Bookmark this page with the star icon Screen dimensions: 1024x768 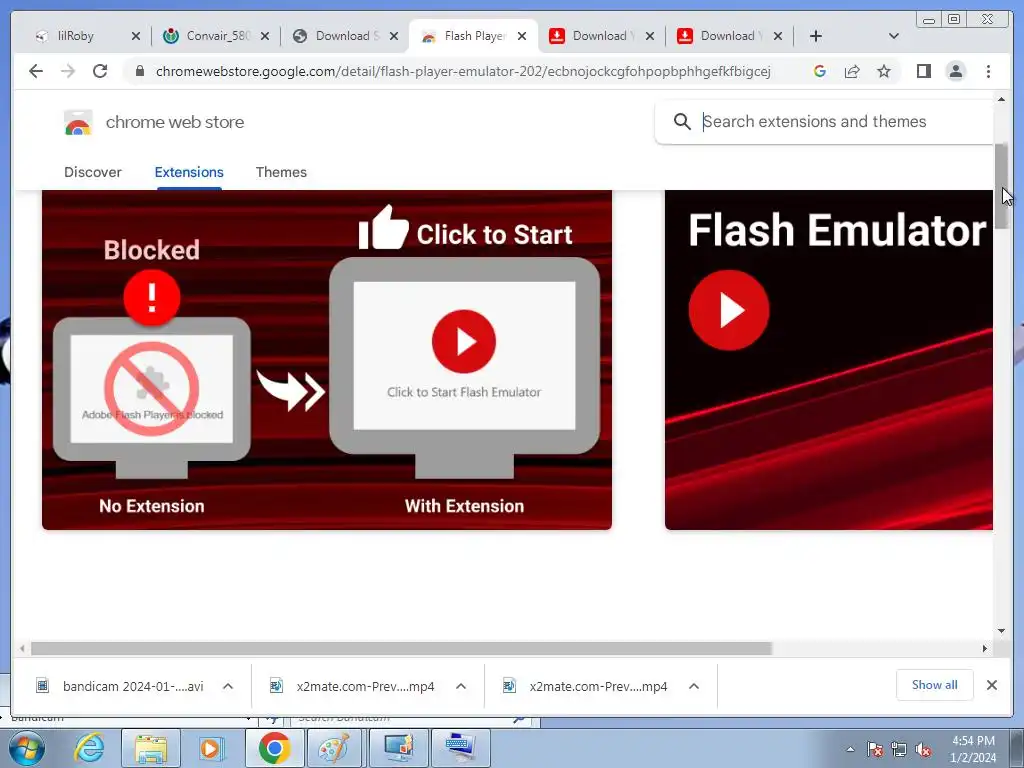884,71
